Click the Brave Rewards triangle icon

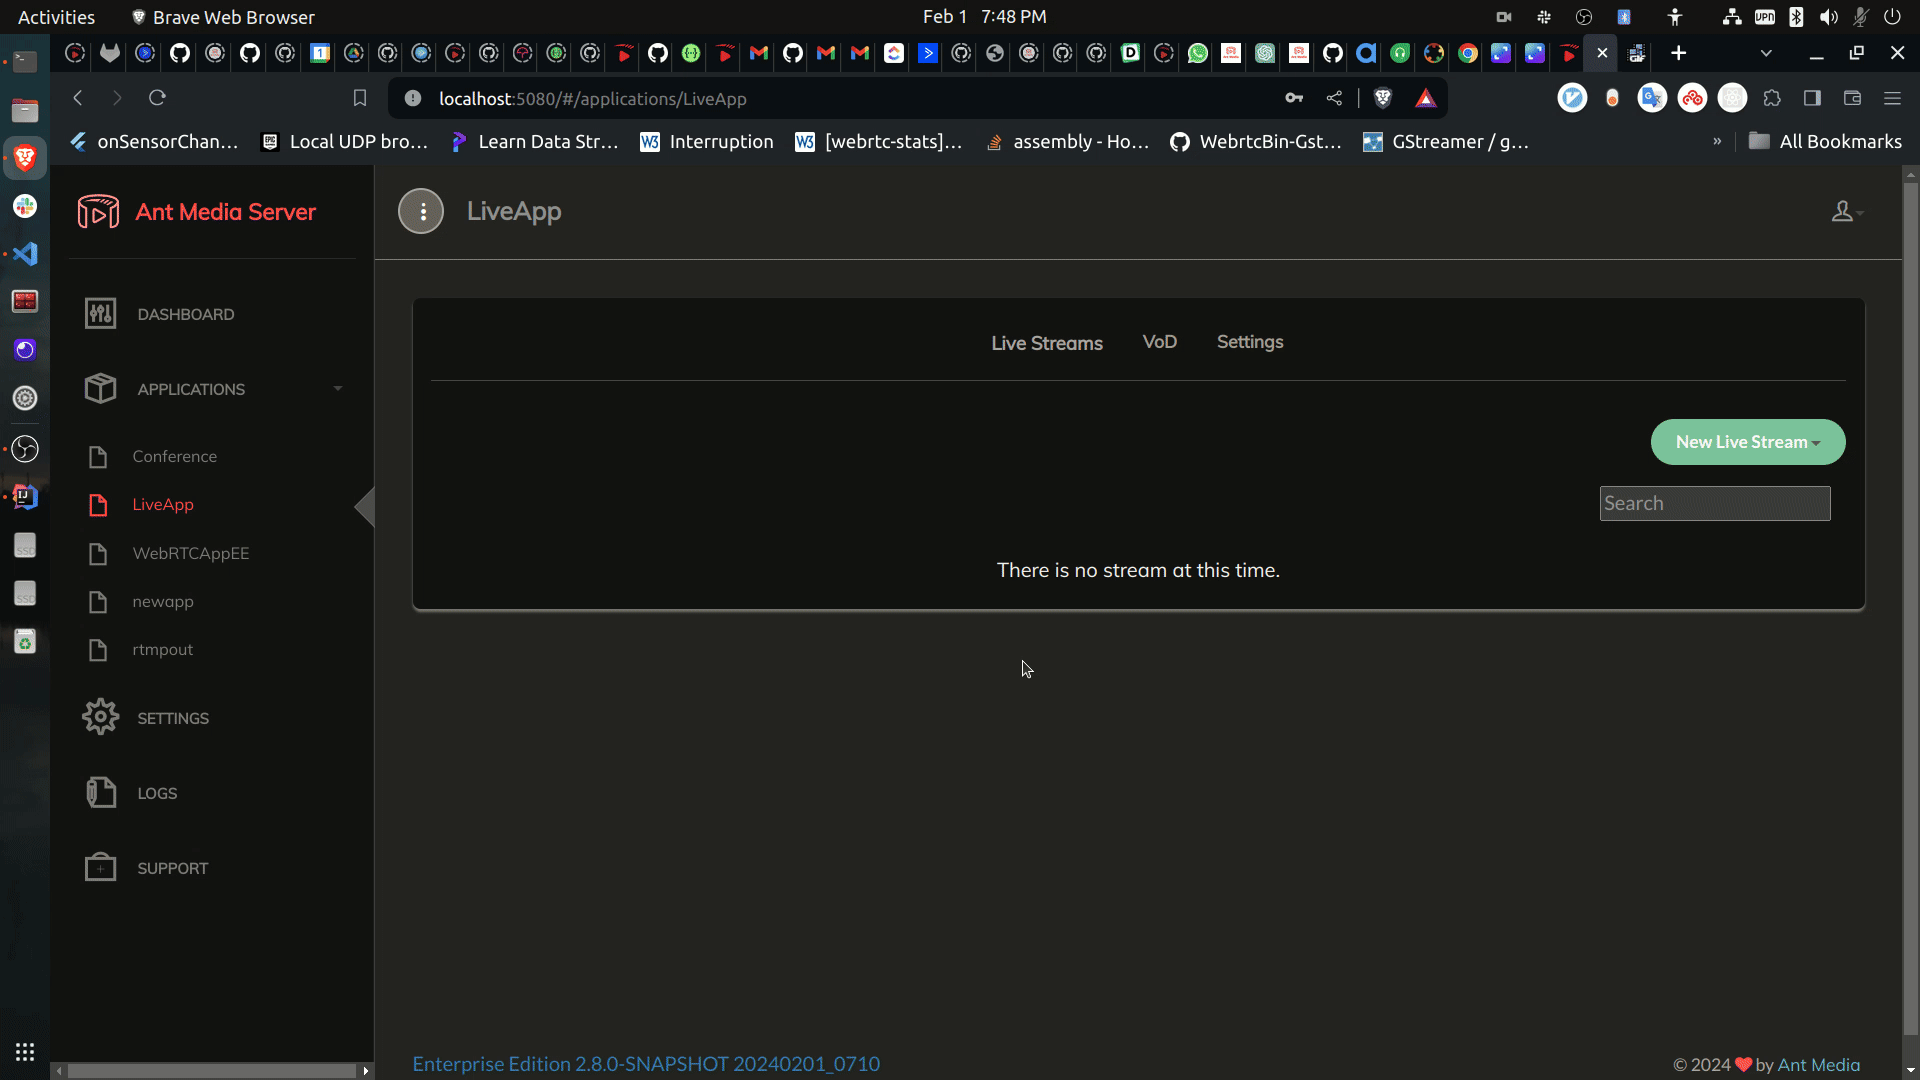pos(1426,98)
